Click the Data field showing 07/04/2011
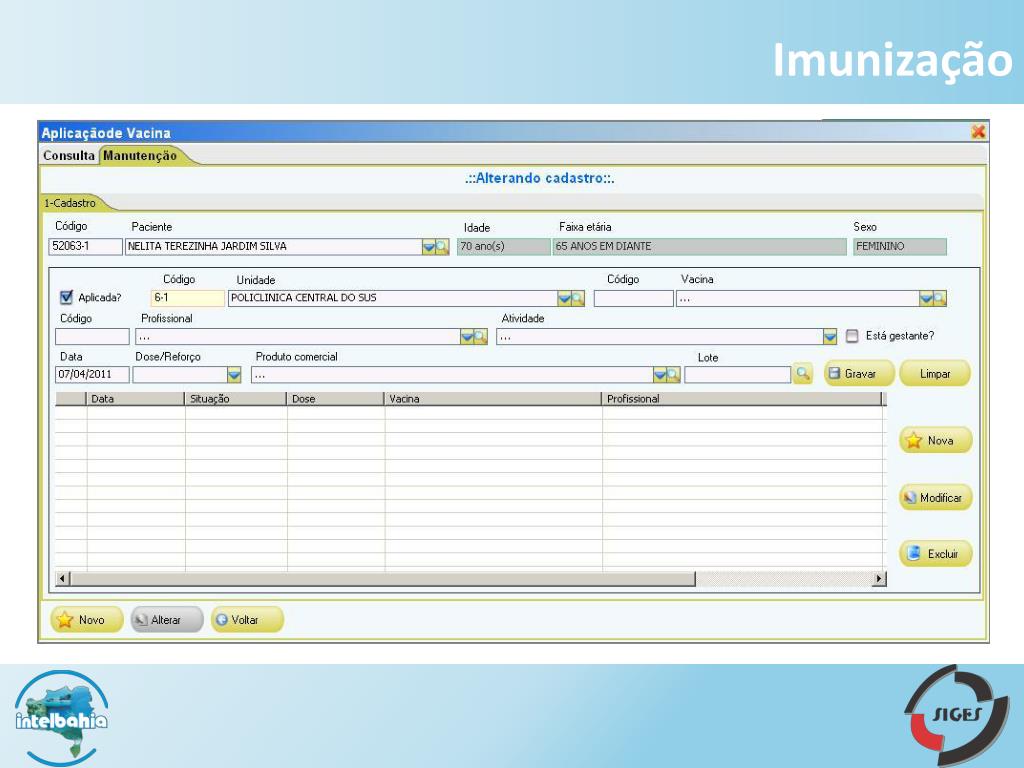The height and width of the screenshot is (768, 1024). click(x=91, y=375)
